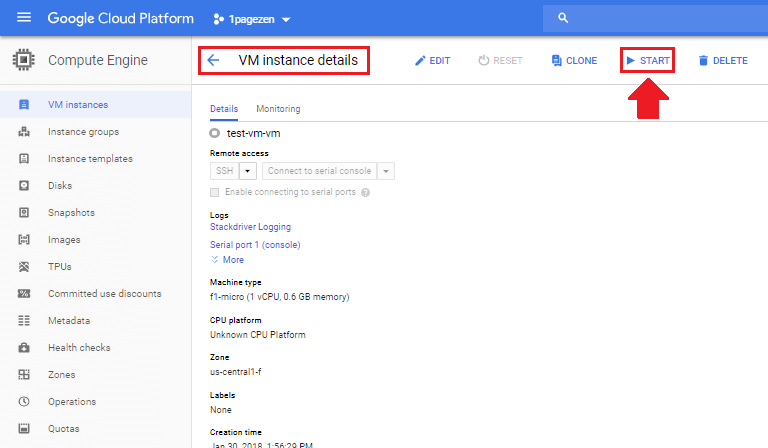Click the START play triangle icon
Image resolution: width=768 pixels, height=448 pixels.
click(x=630, y=60)
